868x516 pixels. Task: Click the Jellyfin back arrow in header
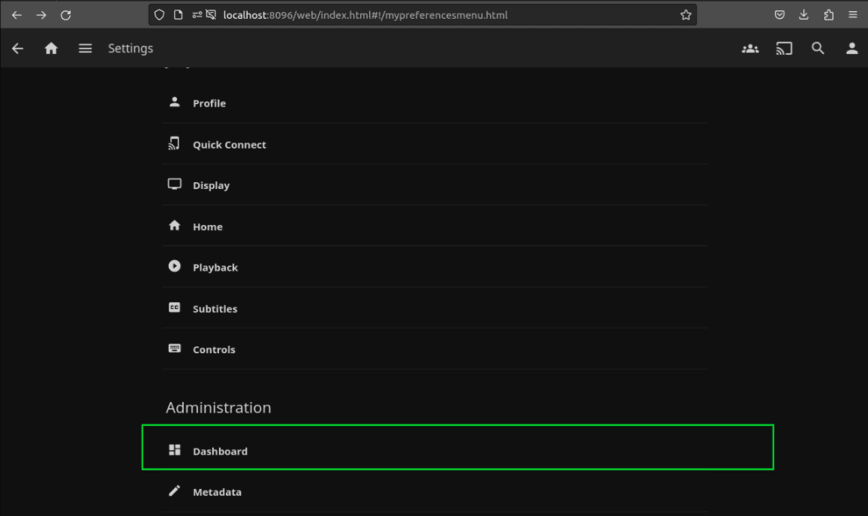point(18,49)
